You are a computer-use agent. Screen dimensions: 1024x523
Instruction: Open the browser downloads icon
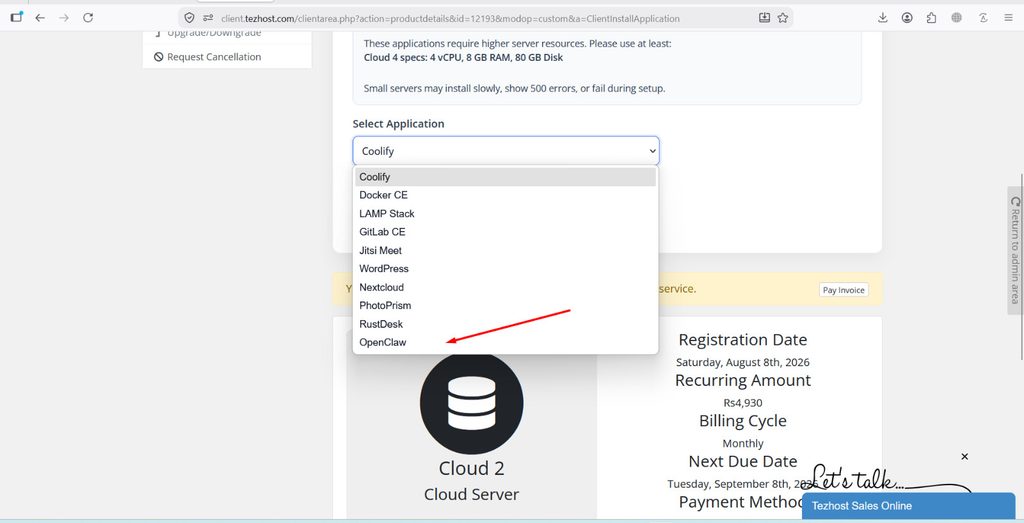[x=882, y=18]
